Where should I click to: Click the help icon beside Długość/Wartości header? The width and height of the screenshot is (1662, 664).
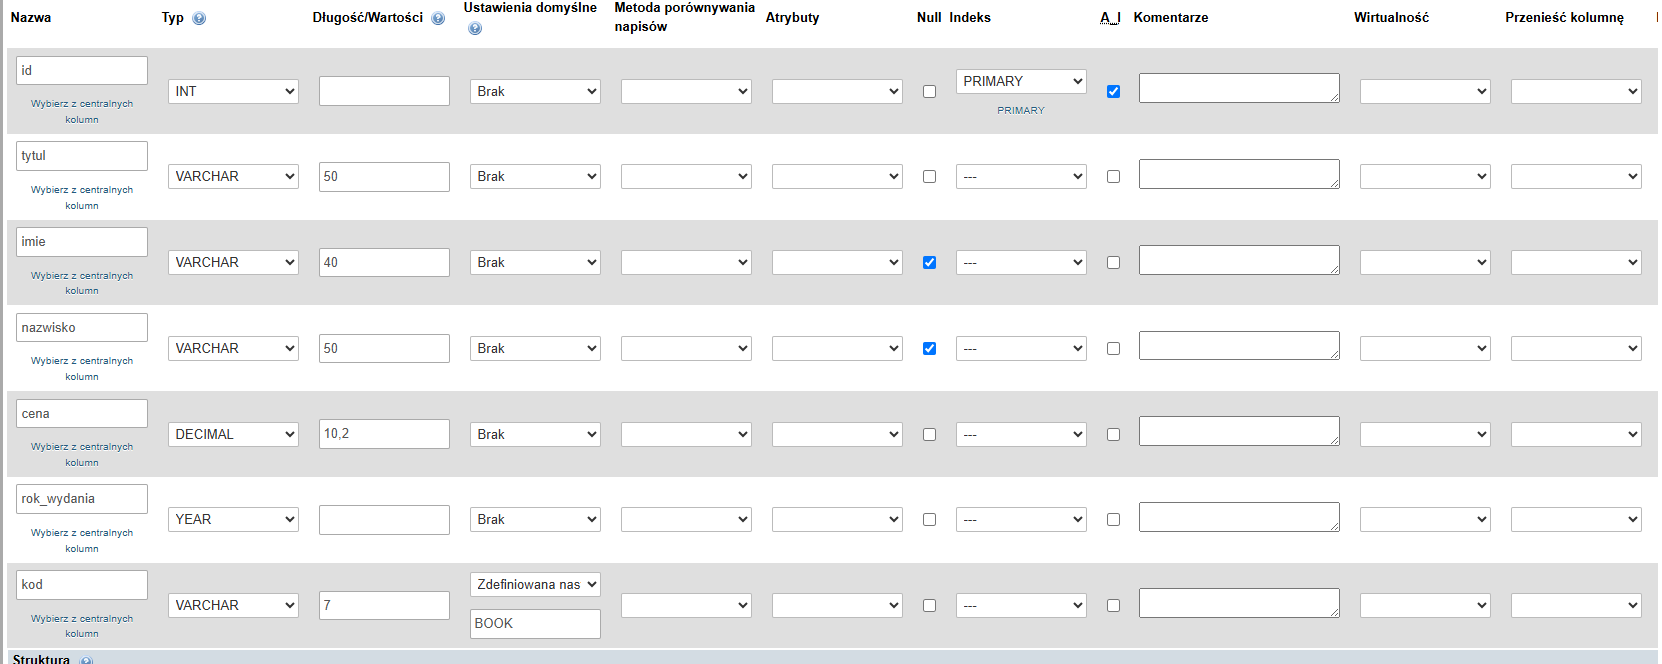[x=438, y=18]
